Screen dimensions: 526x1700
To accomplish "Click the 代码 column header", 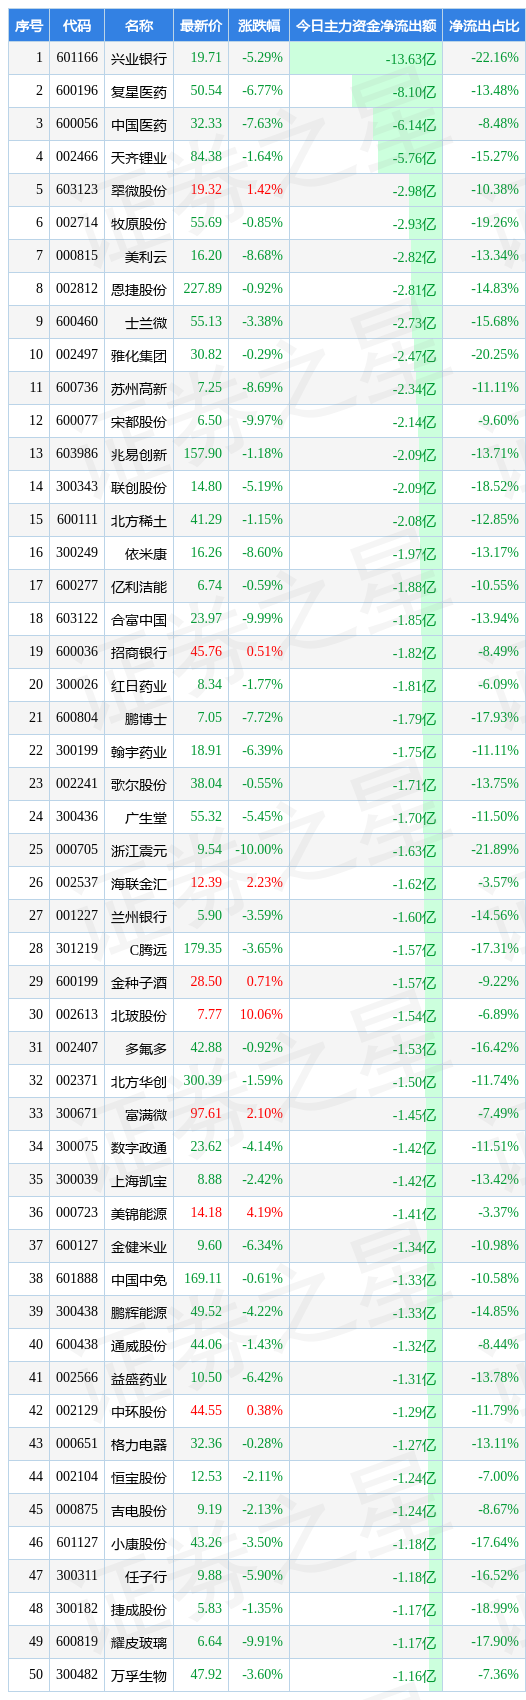I will click(x=77, y=26).
